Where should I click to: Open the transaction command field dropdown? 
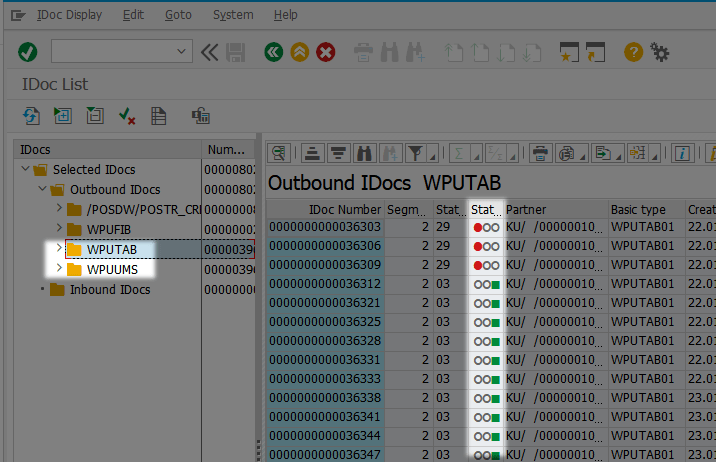[x=183, y=51]
